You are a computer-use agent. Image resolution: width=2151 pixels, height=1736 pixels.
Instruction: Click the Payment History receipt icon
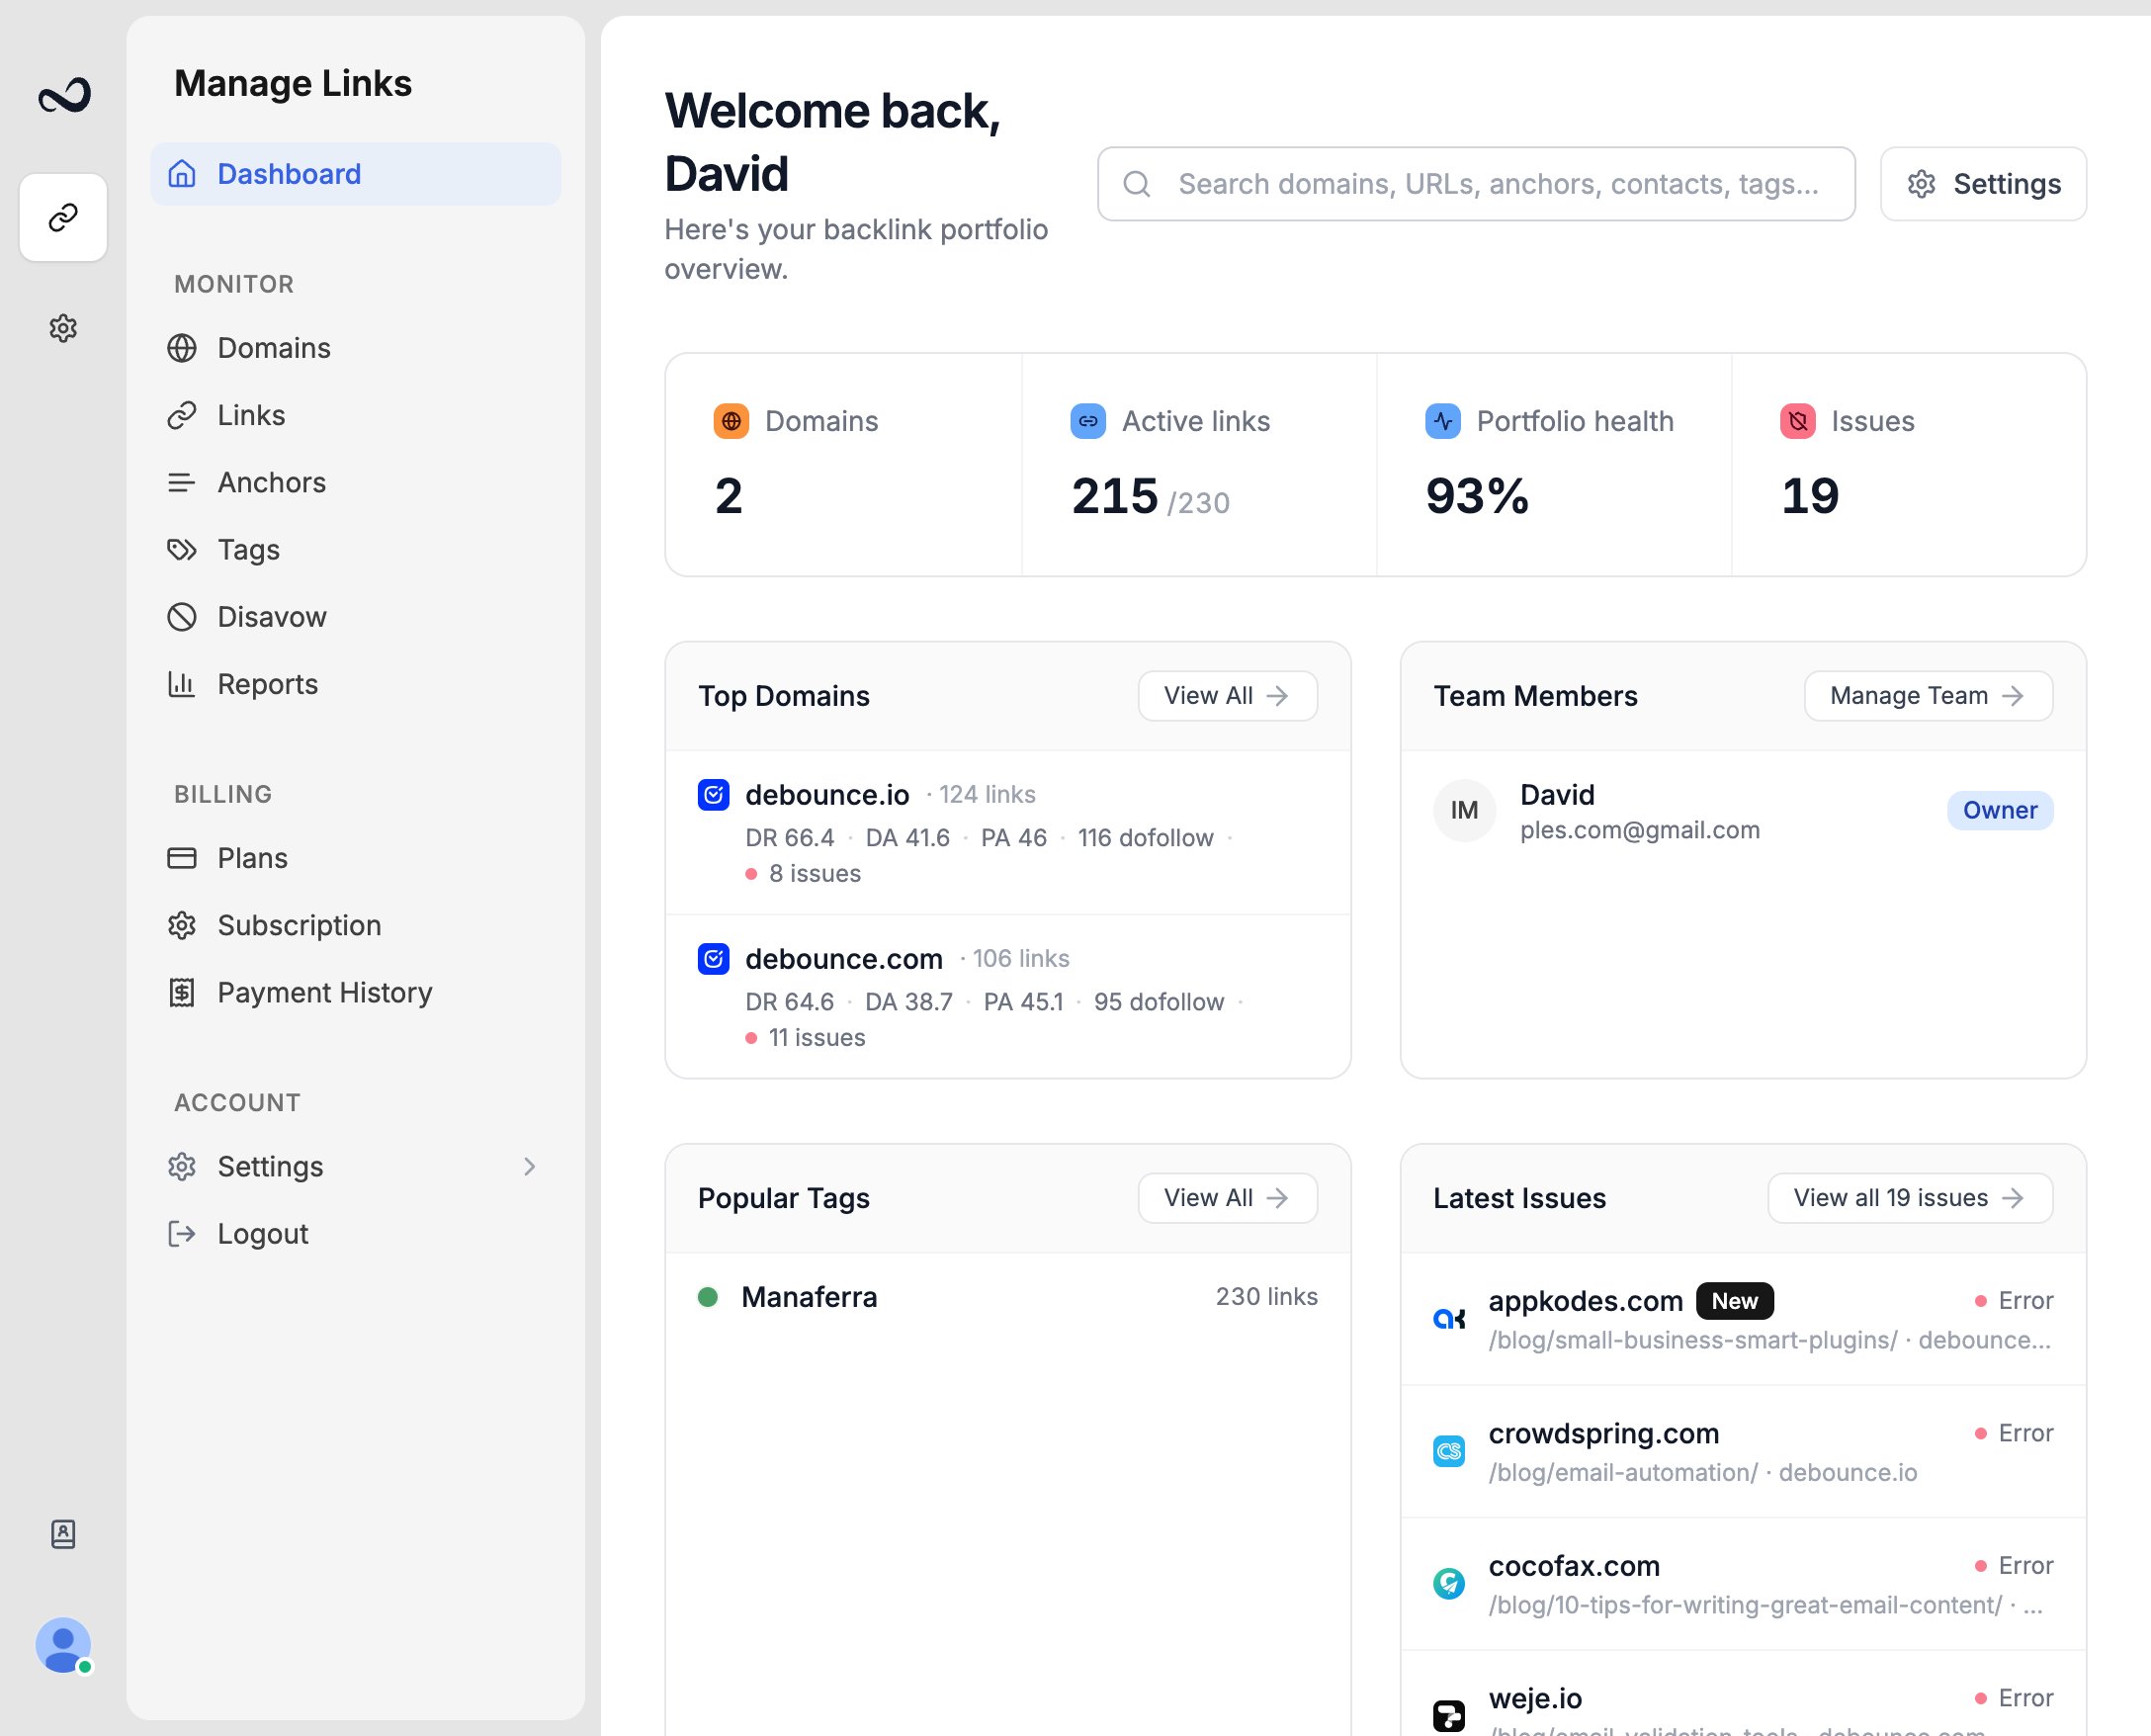[182, 992]
